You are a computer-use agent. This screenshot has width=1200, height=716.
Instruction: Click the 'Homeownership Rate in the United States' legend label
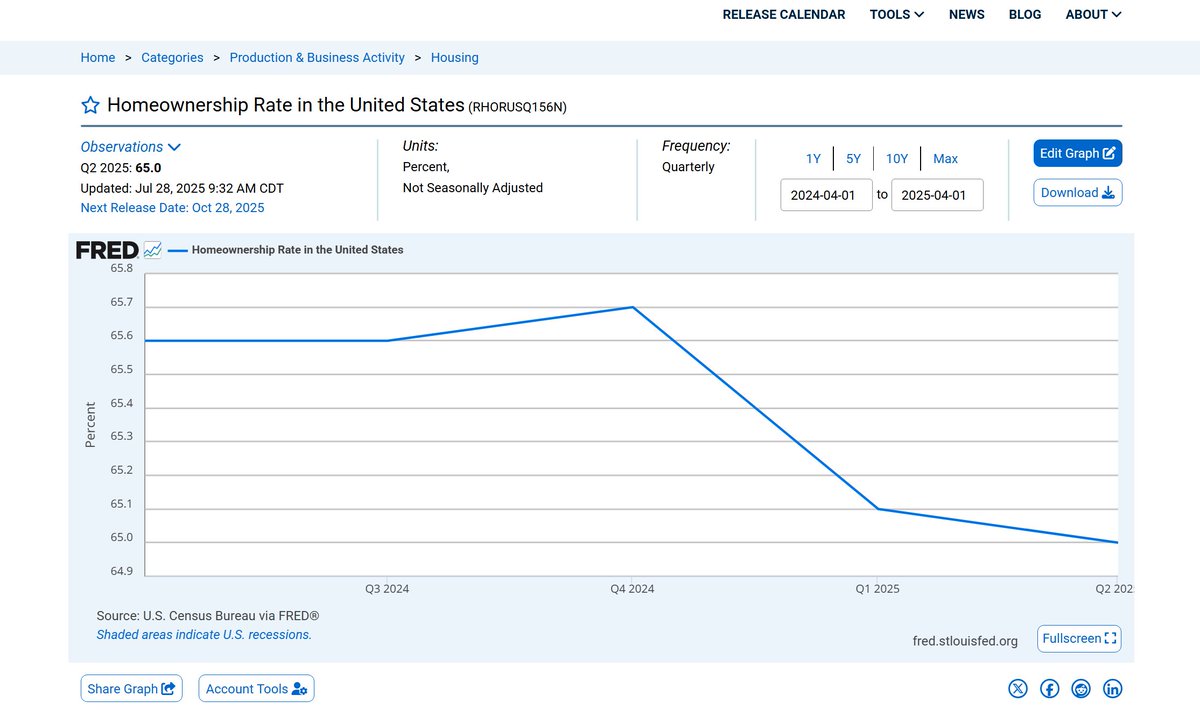click(297, 250)
